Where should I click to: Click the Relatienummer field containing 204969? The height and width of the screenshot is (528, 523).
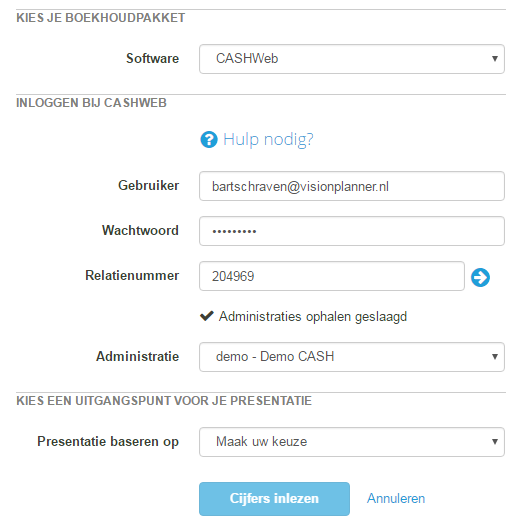[x=332, y=276]
